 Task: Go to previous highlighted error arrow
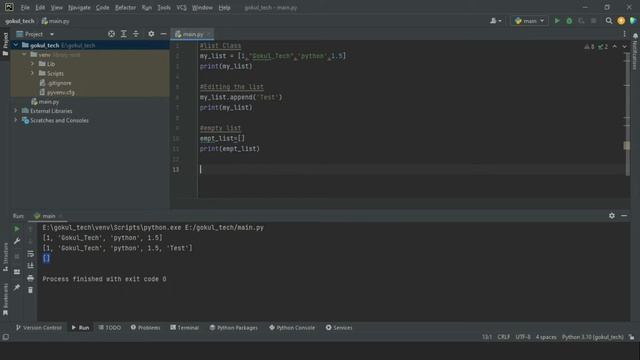(x=615, y=47)
